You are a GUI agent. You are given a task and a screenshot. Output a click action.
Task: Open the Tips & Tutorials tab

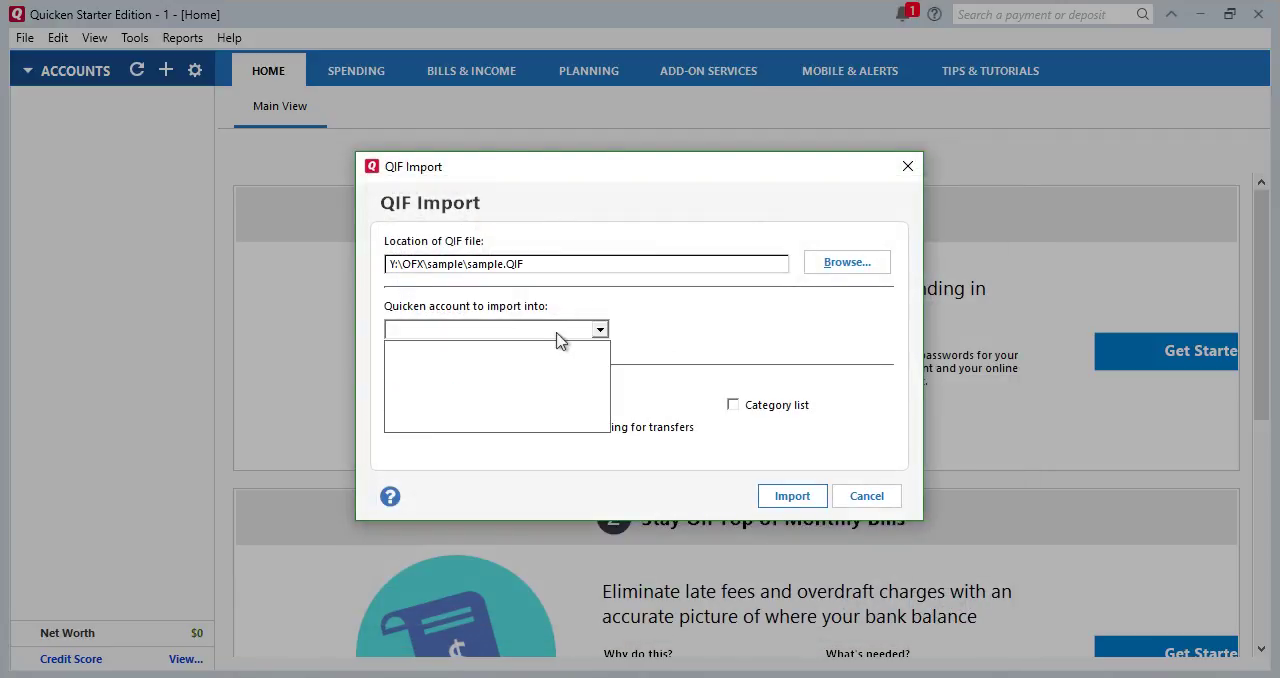[x=990, y=71]
